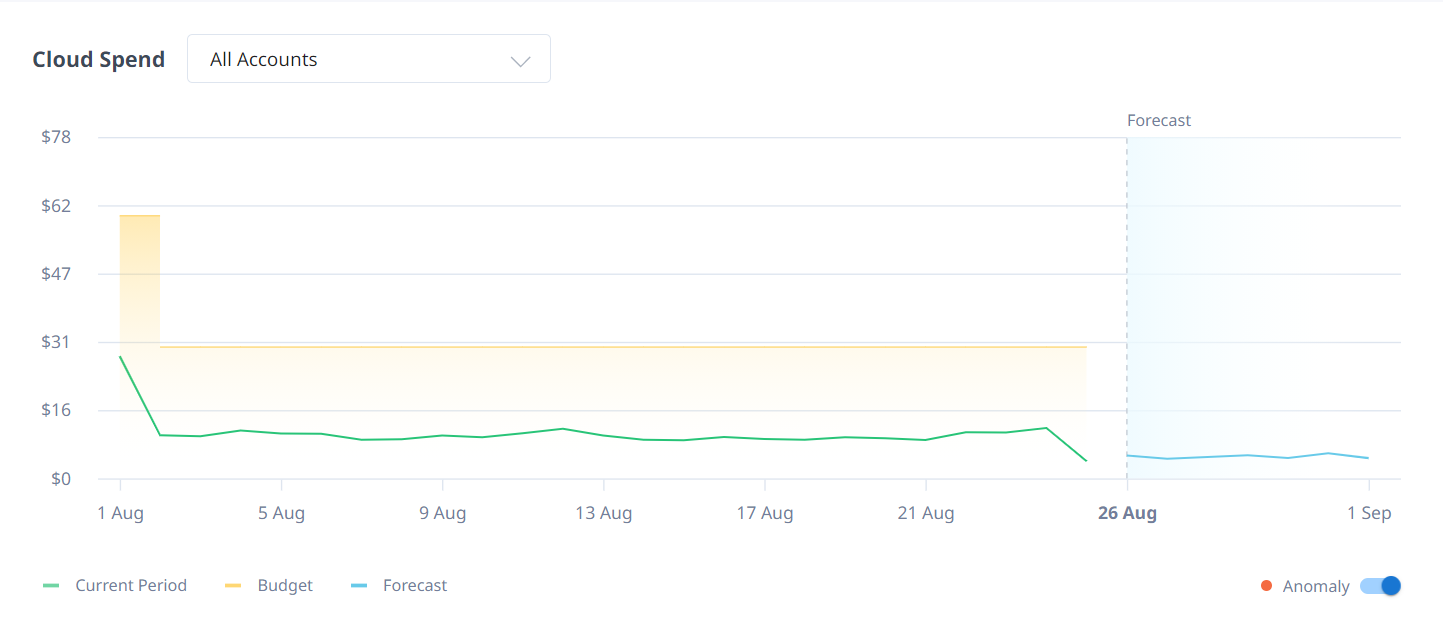Click the dropdown chevron arrow

[x=520, y=61]
